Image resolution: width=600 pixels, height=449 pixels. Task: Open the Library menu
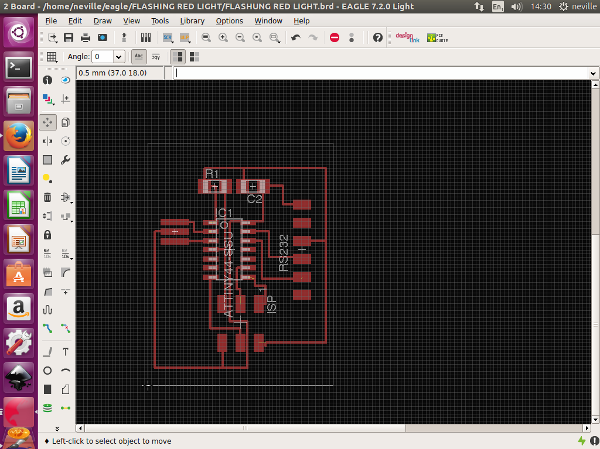coord(192,20)
